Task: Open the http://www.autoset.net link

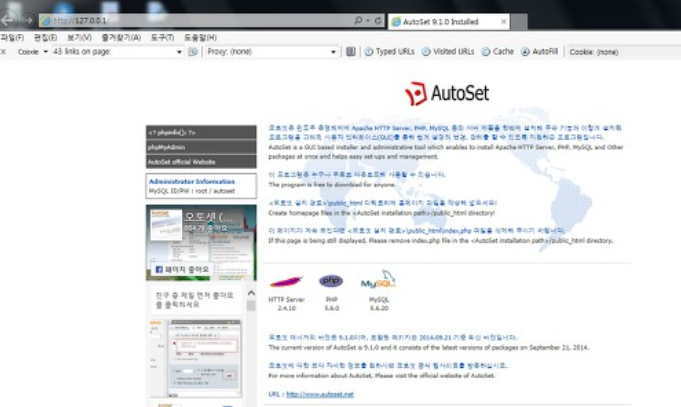Action: (320, 394)
